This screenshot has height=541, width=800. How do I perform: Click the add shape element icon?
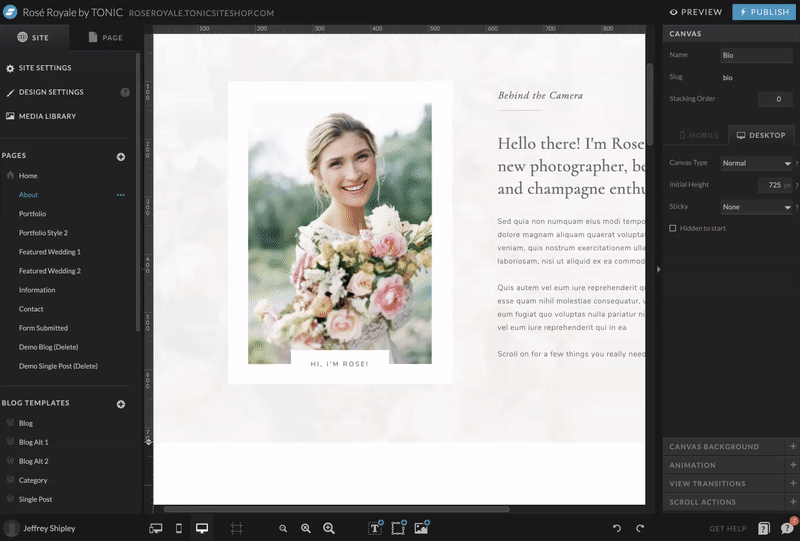click(x=398, y=528)
